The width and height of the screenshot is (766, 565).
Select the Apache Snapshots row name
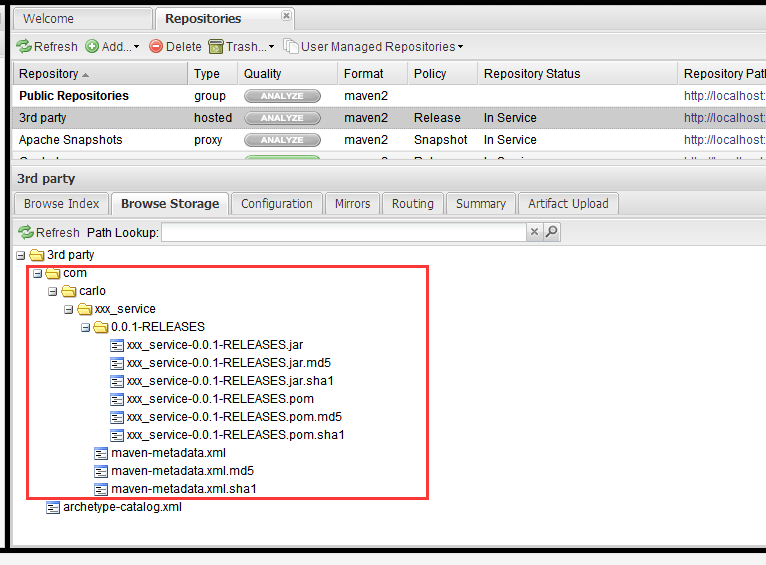coord(70,140)
